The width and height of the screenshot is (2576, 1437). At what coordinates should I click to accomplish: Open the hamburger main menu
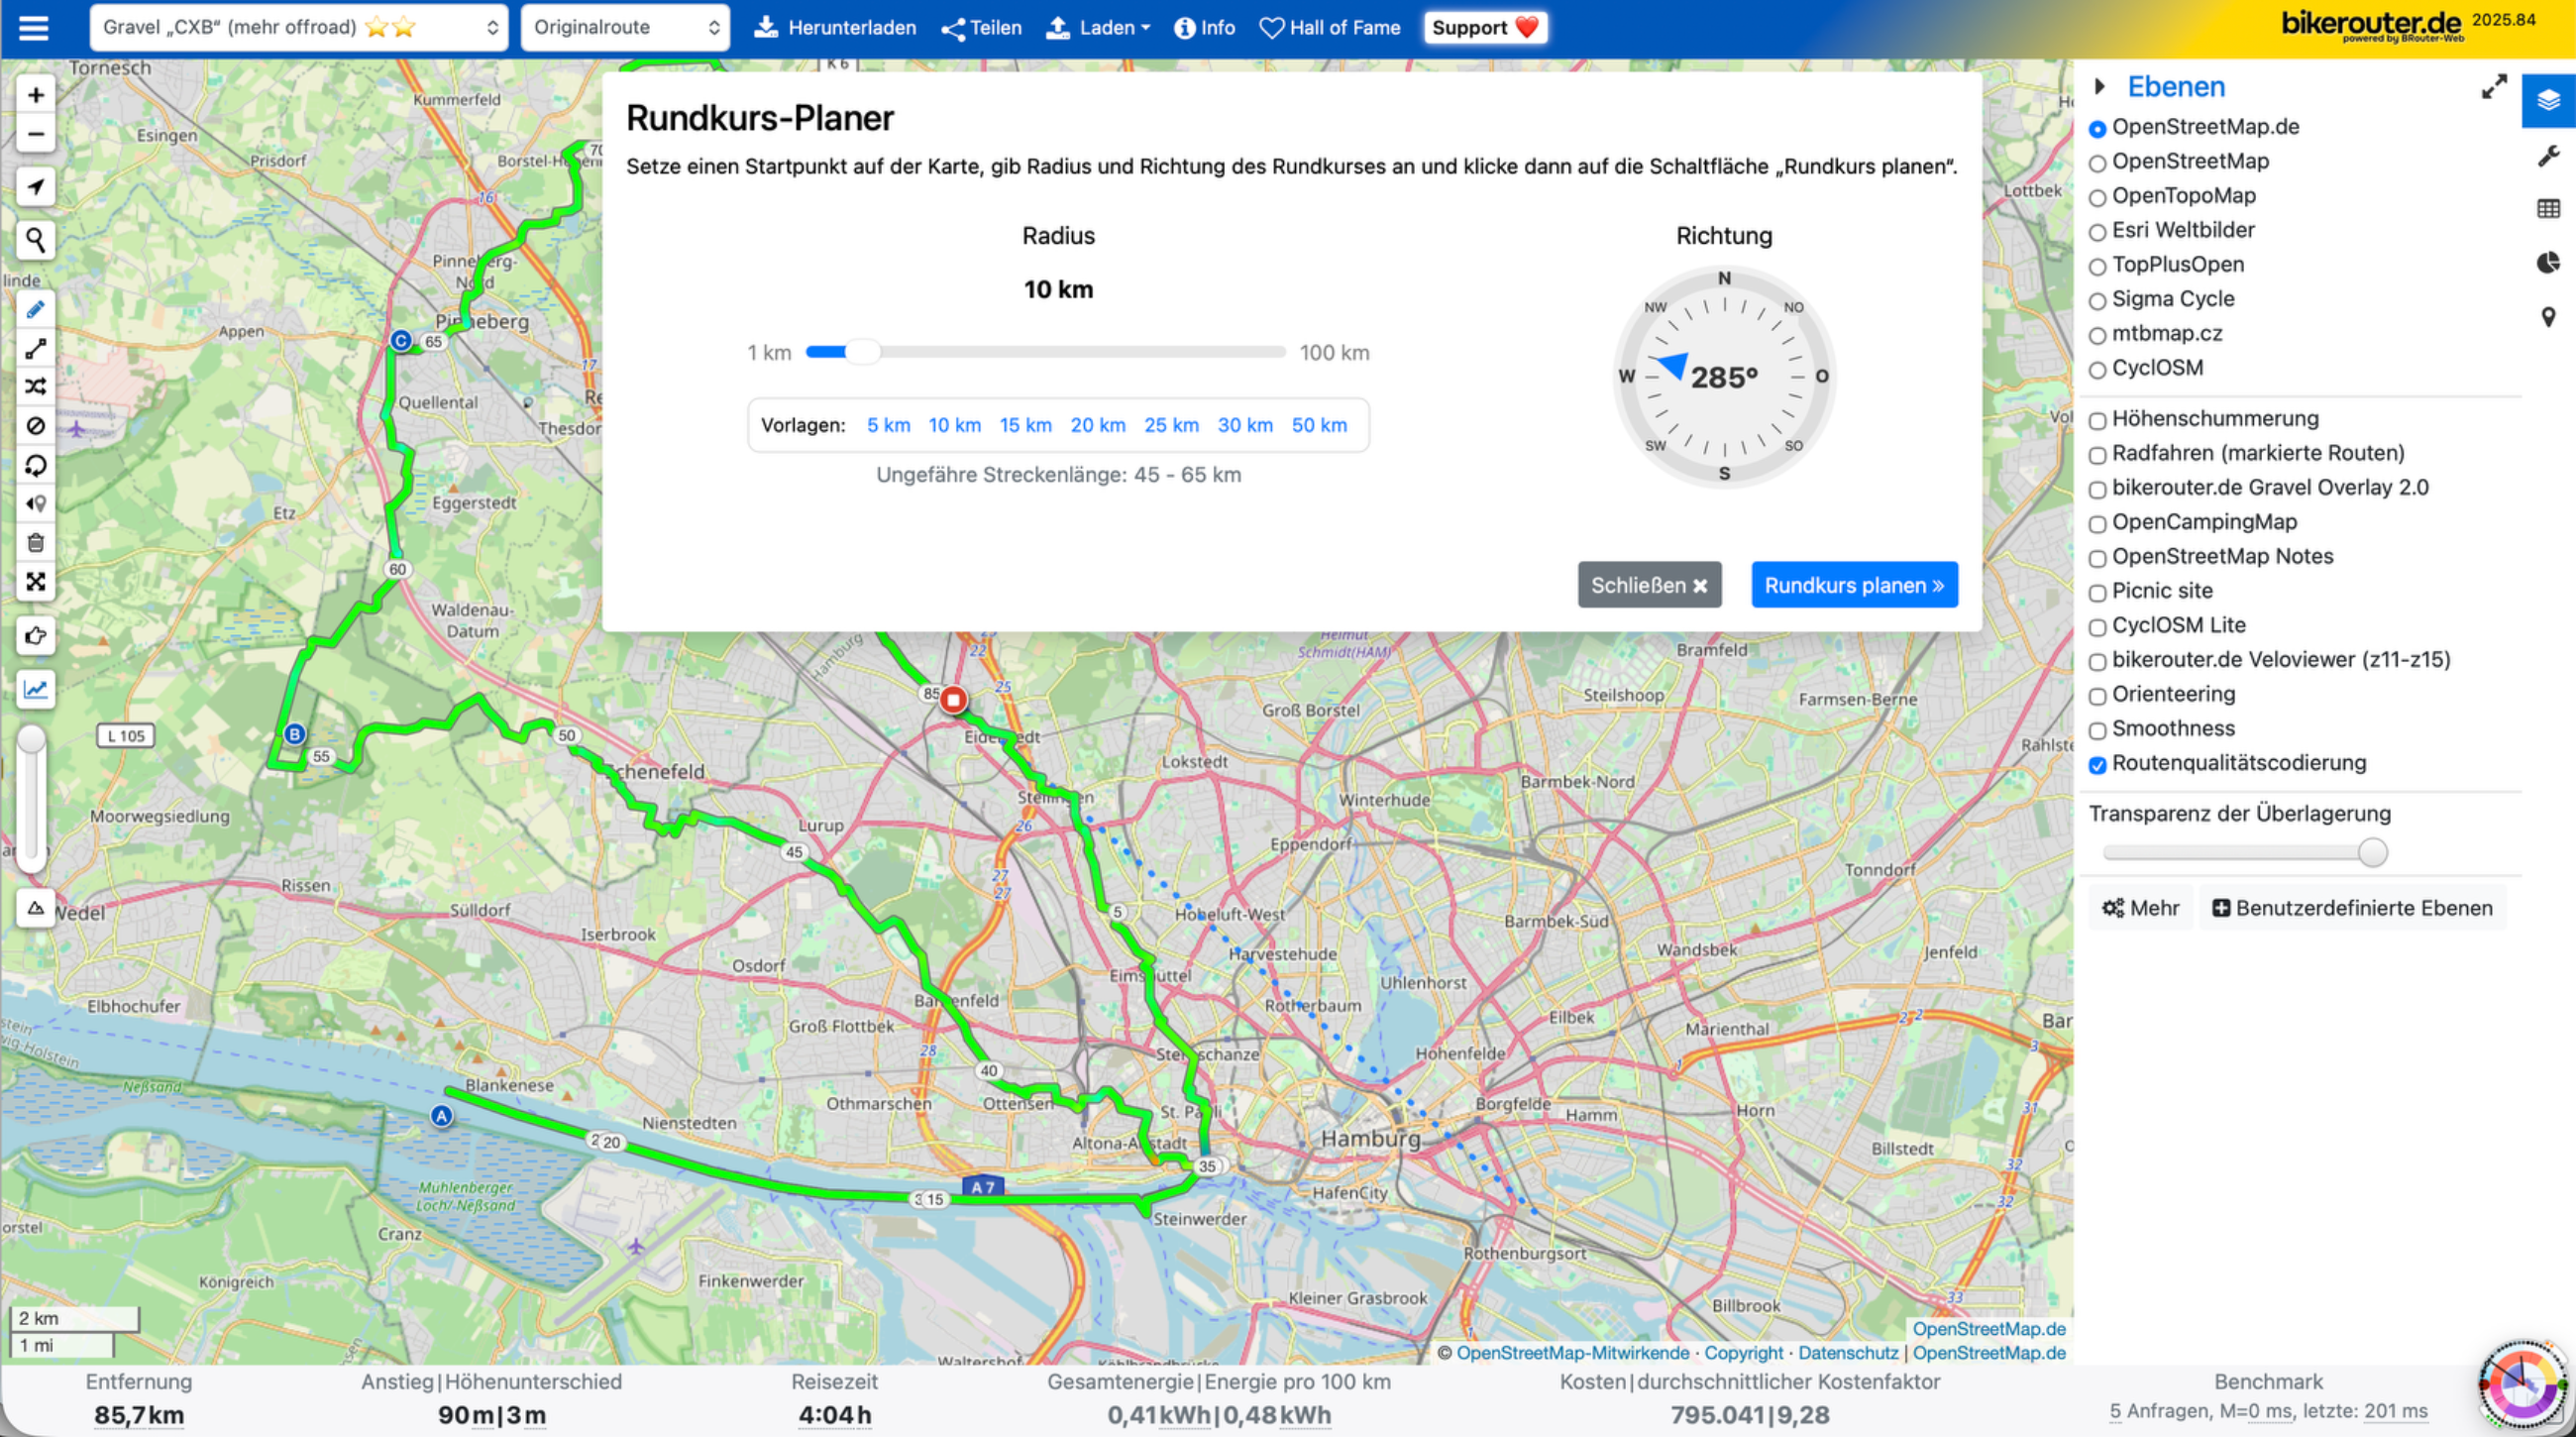pos(33,27)
